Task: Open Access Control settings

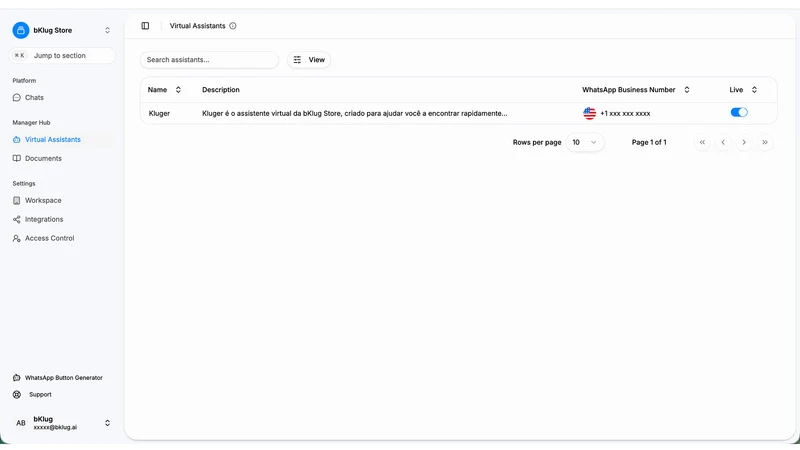Action: click(x=49, y=238)
